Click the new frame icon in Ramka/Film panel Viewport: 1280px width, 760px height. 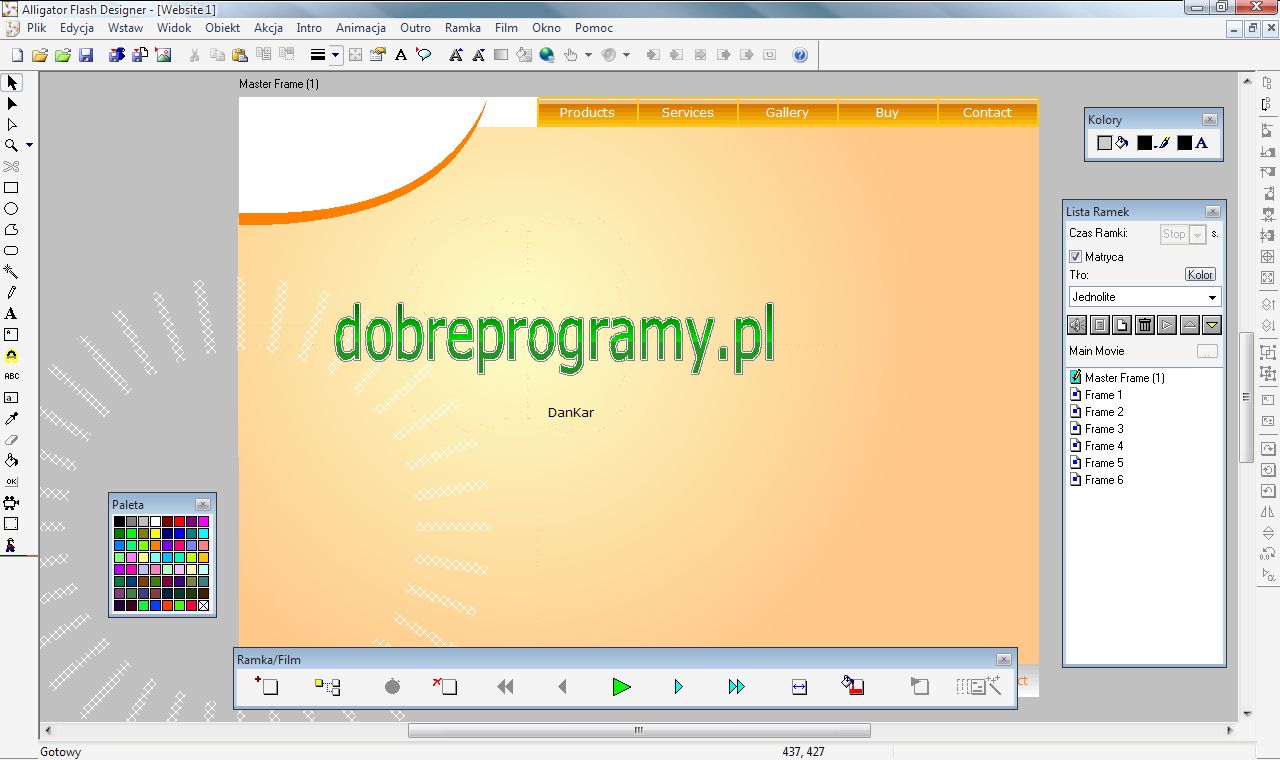[266, 687]
